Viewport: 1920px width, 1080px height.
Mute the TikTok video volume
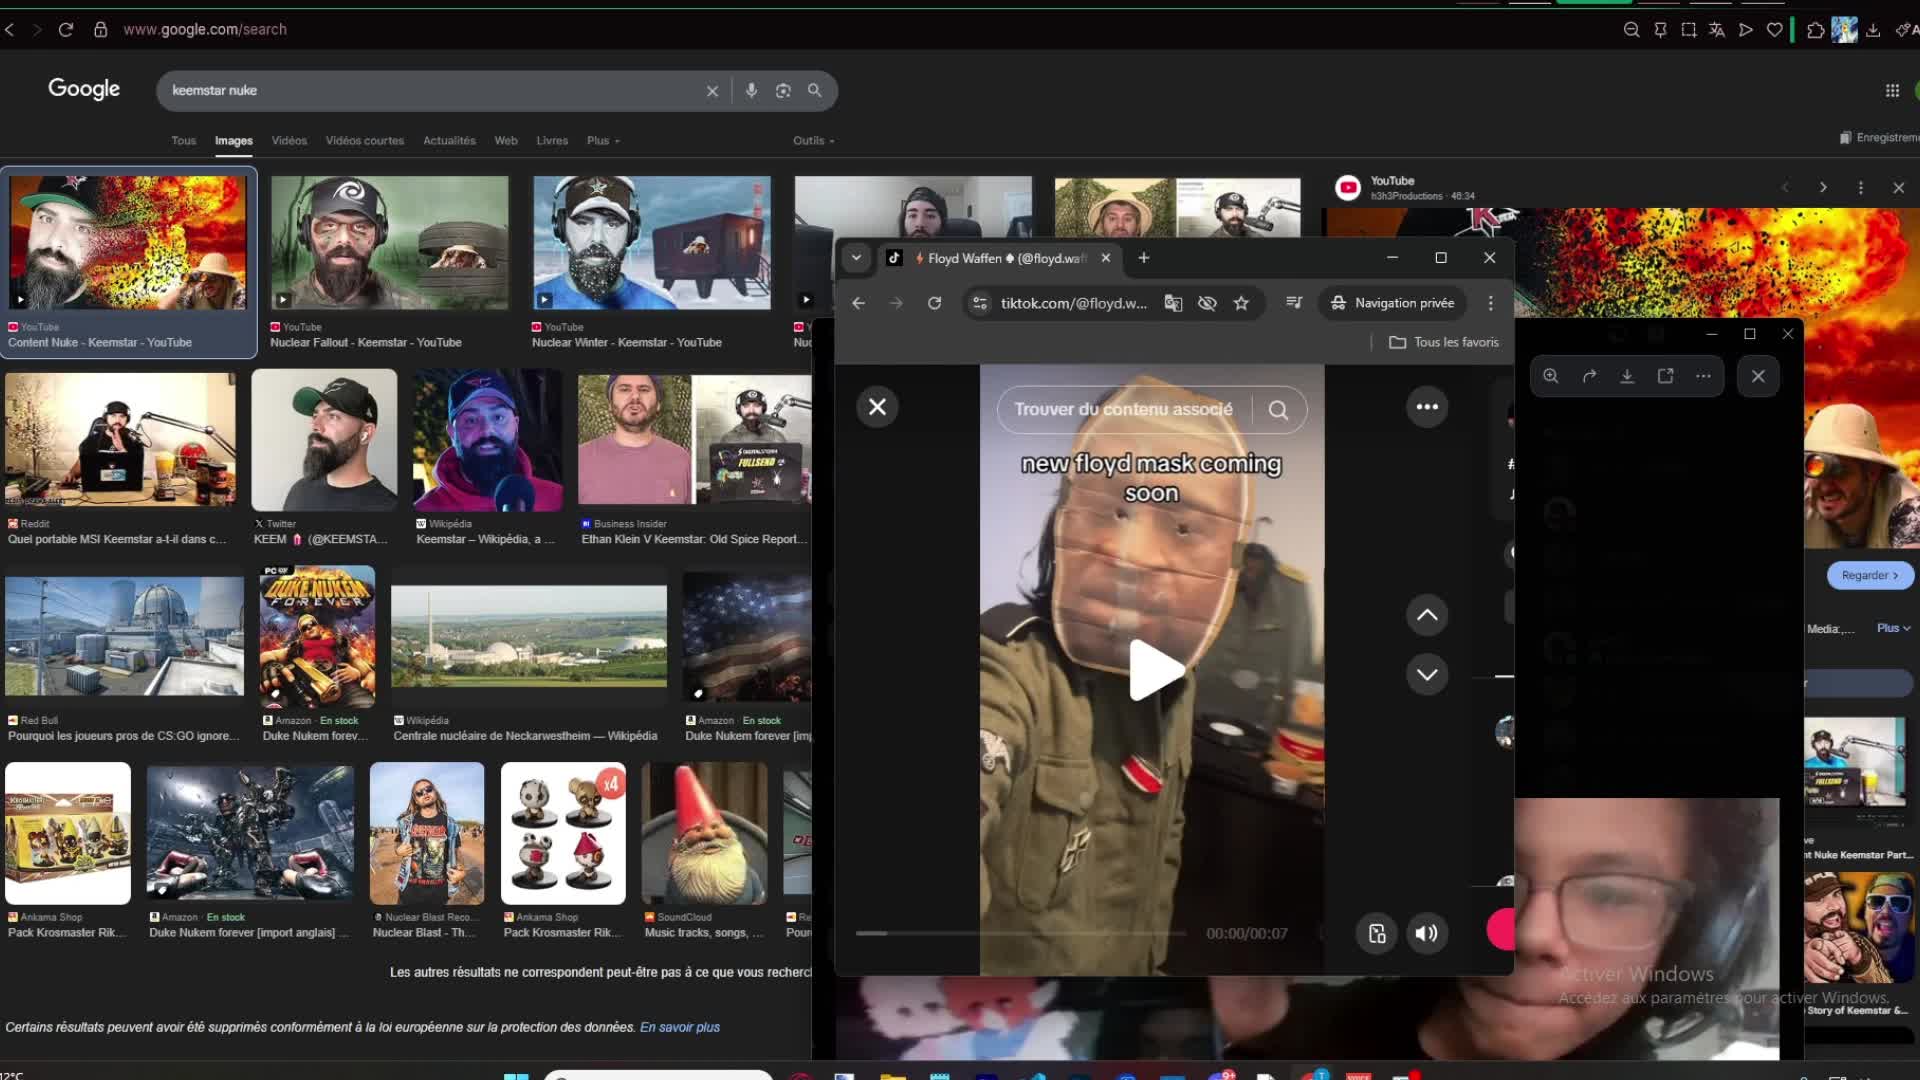point(1427,933)
